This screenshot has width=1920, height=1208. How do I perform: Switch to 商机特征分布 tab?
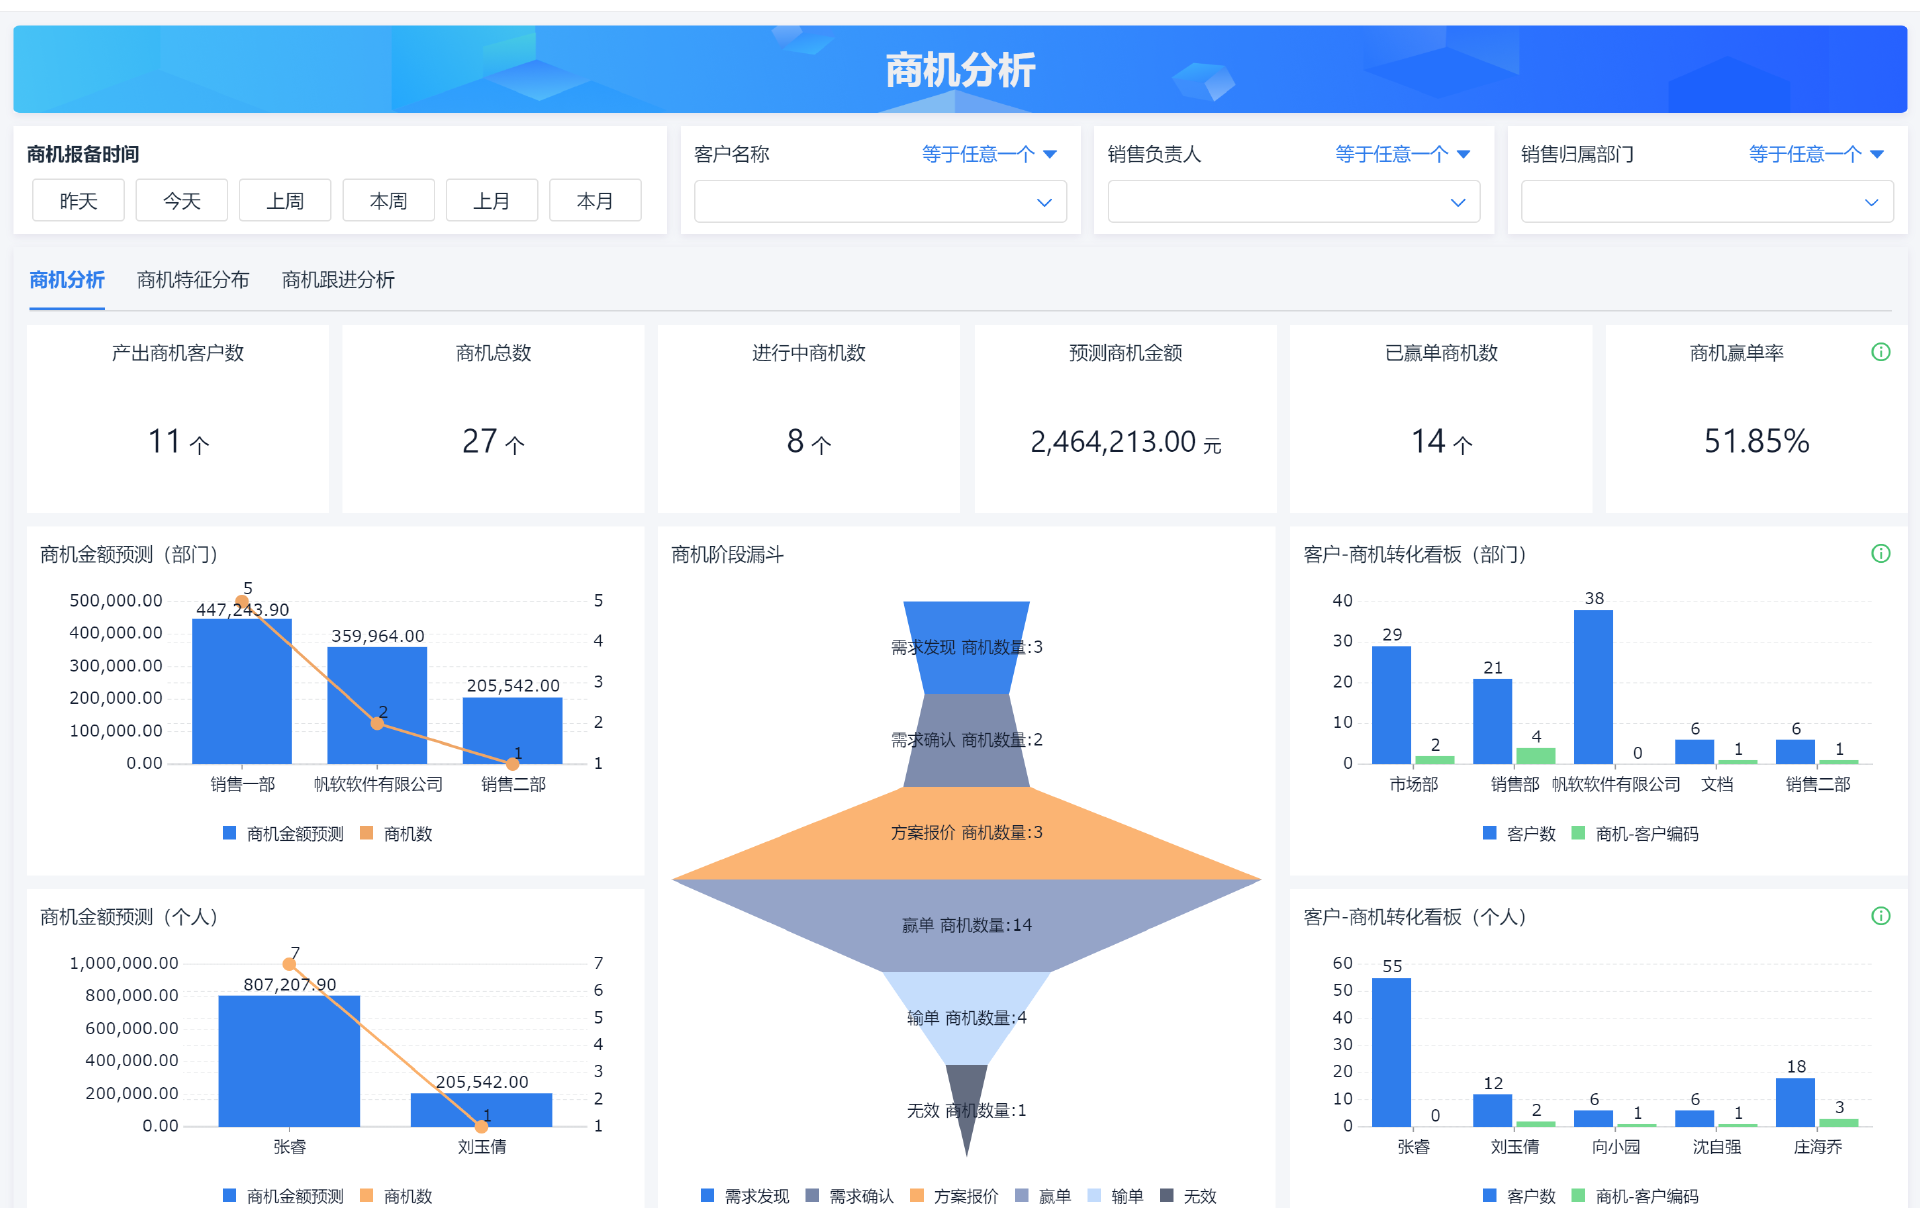pyautogui.click(x=193, y=280)
